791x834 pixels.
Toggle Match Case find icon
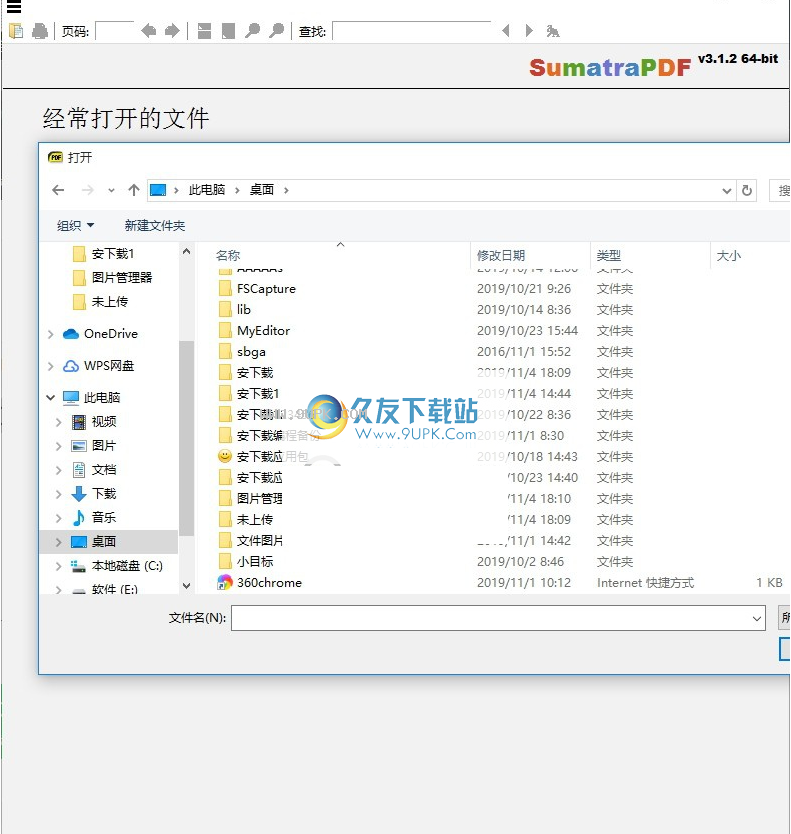553,31
